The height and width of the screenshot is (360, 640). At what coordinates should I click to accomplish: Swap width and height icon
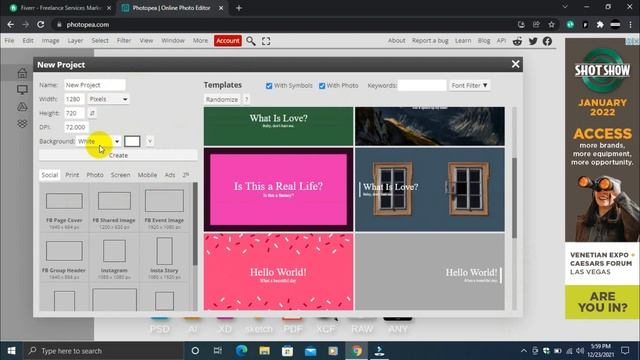click(92, 113)
